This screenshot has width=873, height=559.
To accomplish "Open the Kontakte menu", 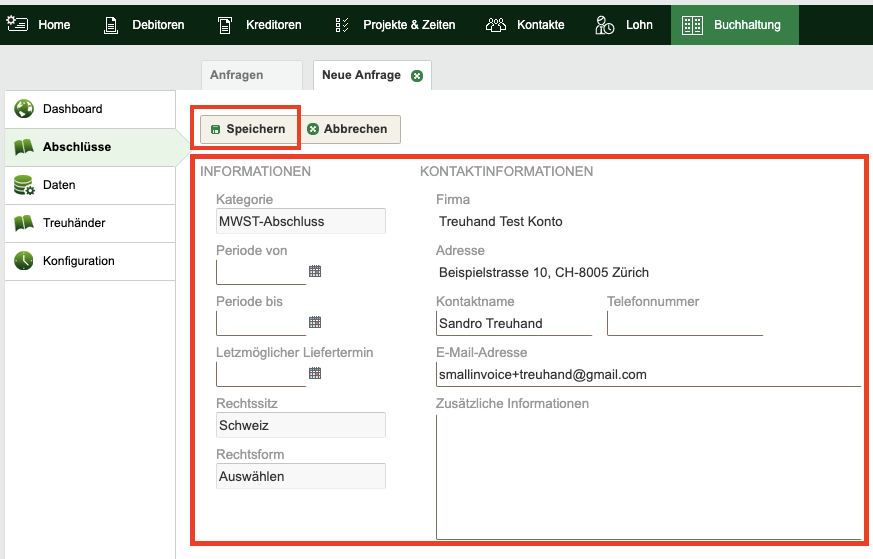I will coord(541,24).
